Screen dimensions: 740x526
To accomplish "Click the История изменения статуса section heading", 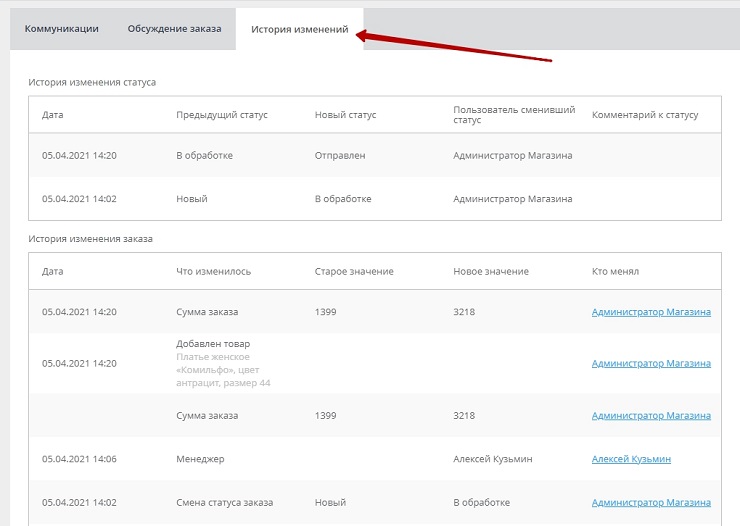I will click(x=92, y=82).
